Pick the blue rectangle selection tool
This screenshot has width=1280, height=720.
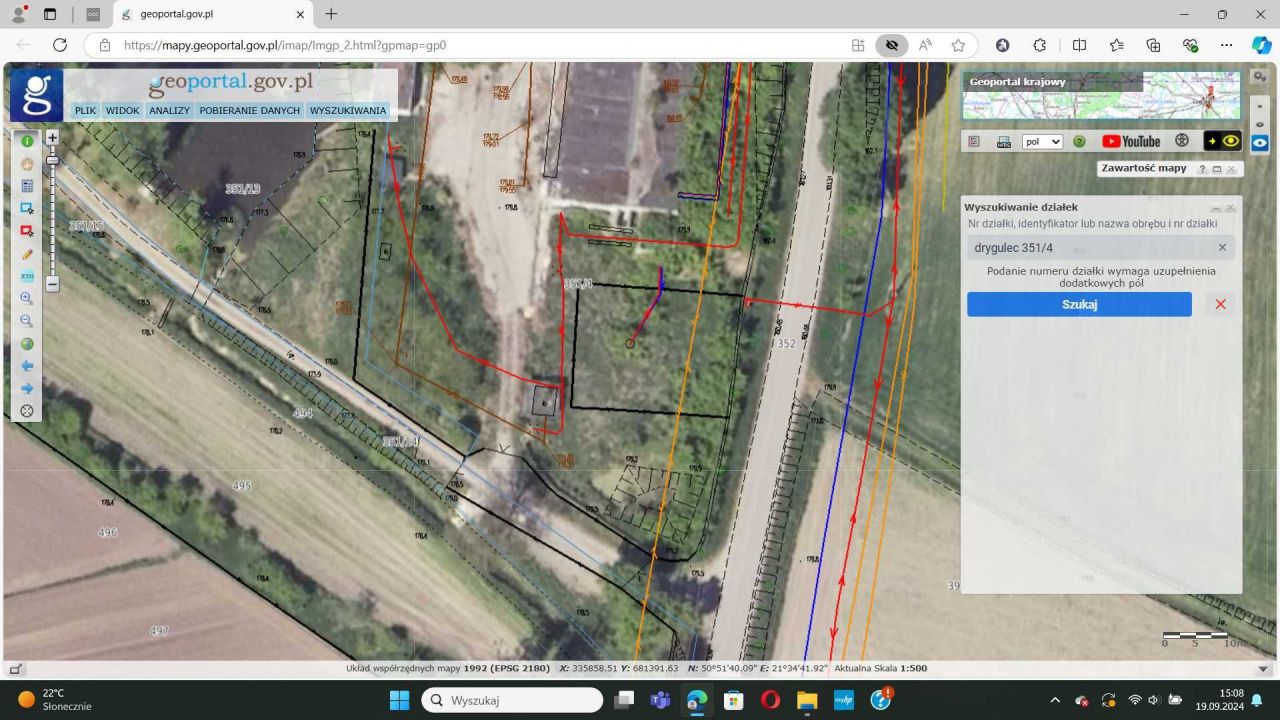27,208
